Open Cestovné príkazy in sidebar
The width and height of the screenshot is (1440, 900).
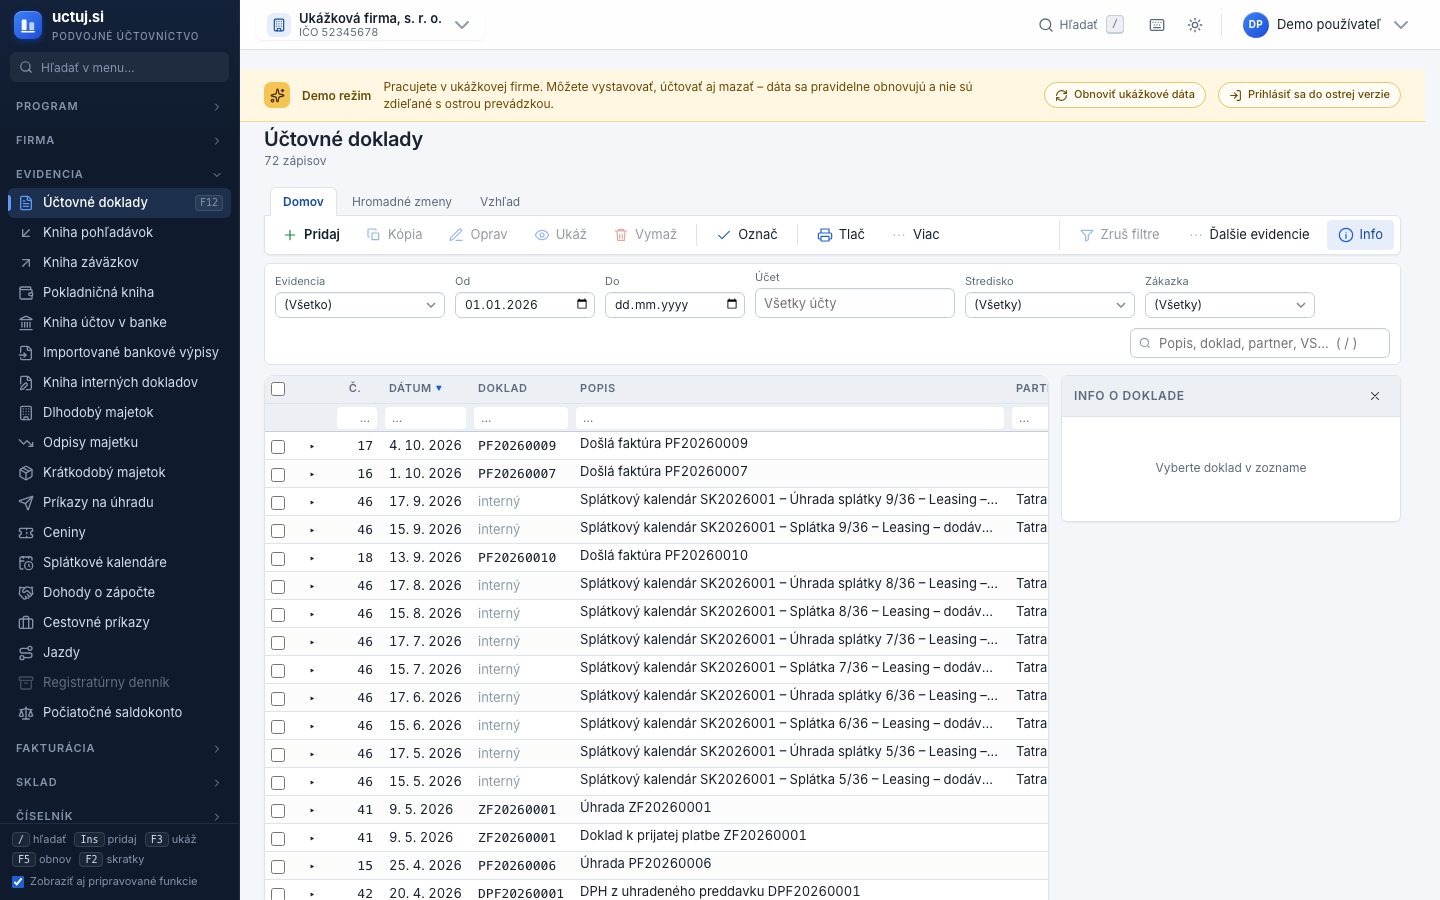pyautogui.click(x=119, y=622)
